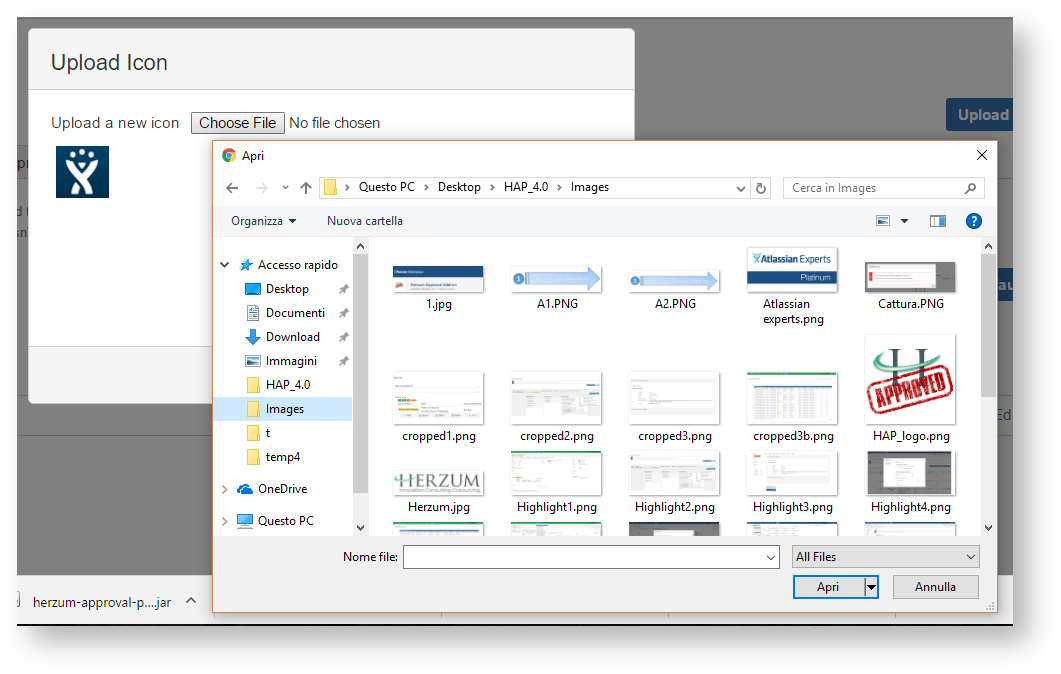Collapse the Accesso rapido section
The width and height of the screenshot is (1061, 674).
224,265
